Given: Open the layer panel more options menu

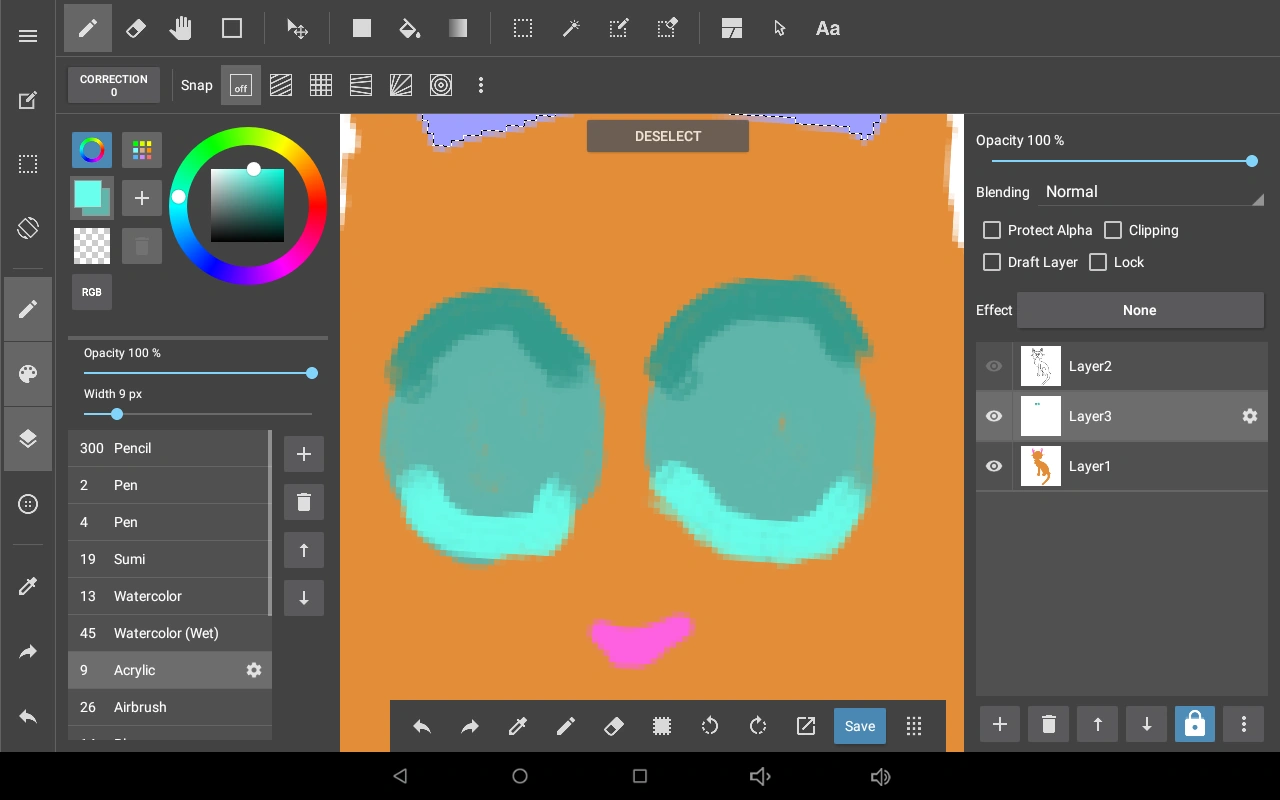Looking at the screenshot, I should point(1243,725).
